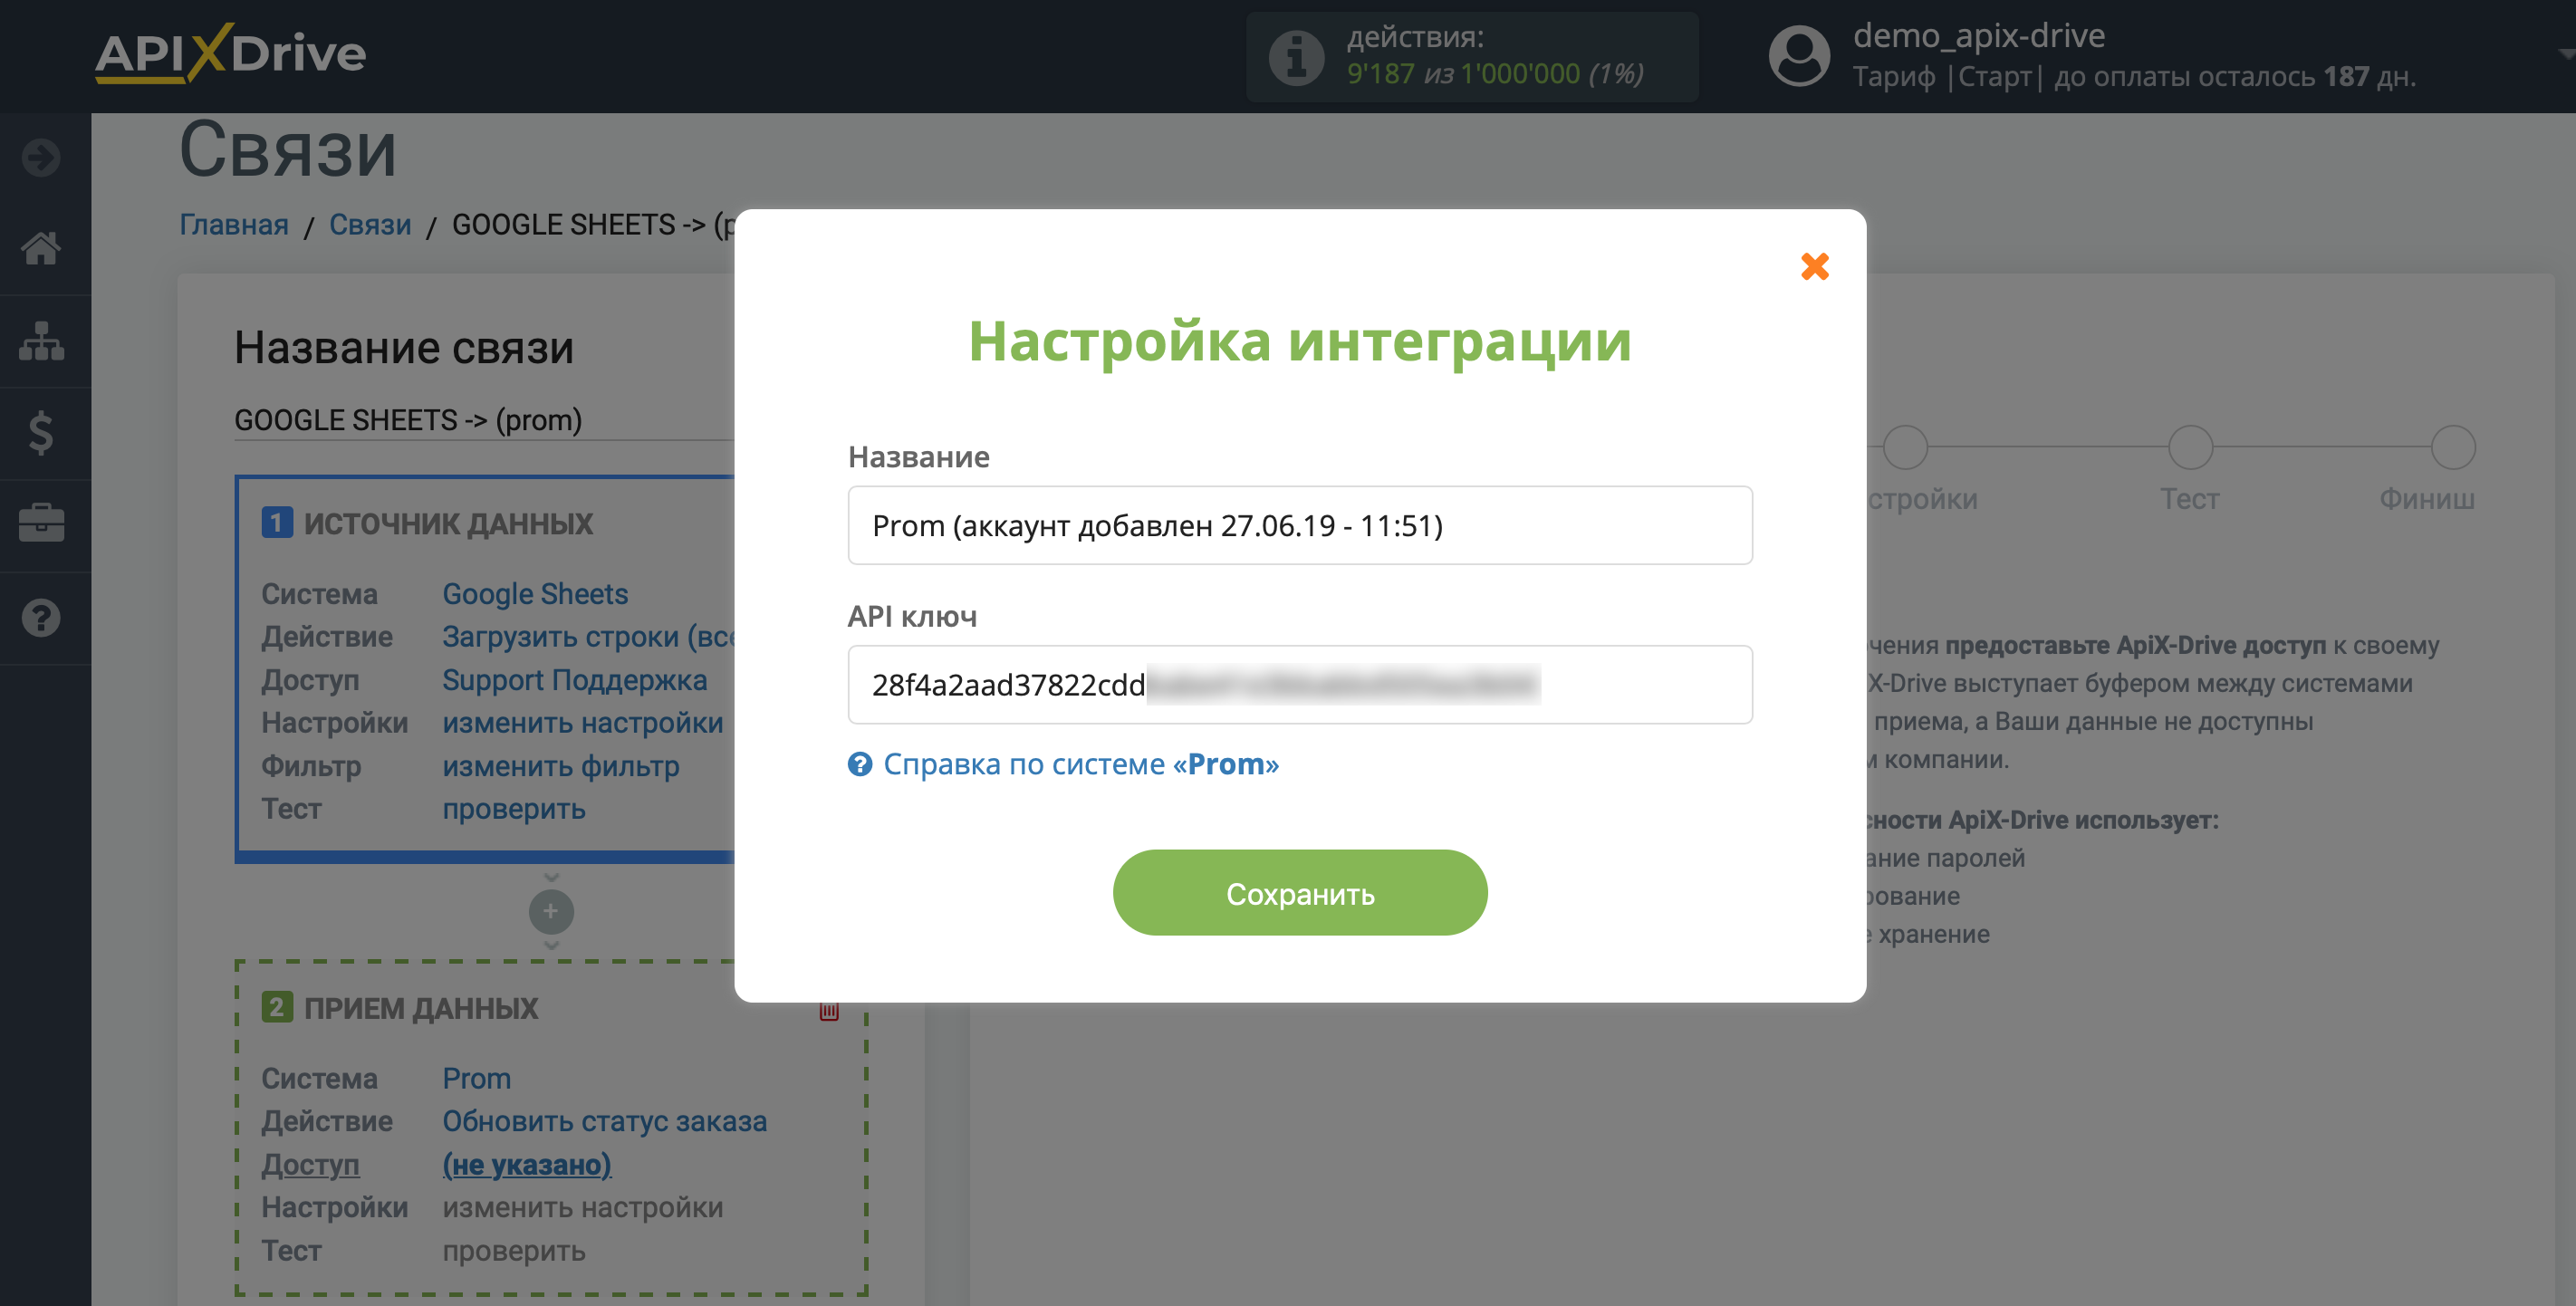
Task: Open Справка по системе Prom link
Action: coord(1080,764)
